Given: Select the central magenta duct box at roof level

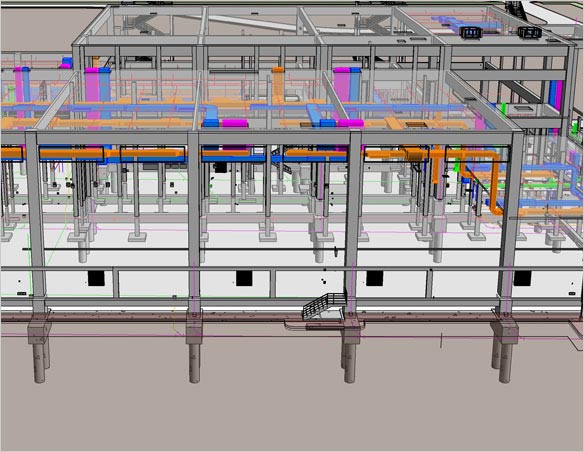Looking at the screenshot, I should click(235, 123).
